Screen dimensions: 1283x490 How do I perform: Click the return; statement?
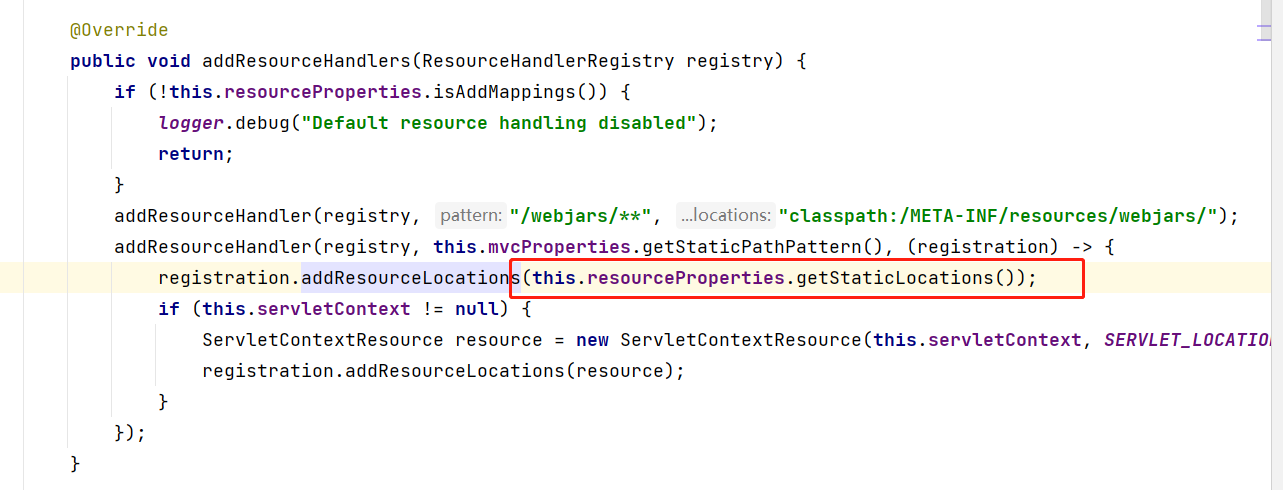[x=196, y=154]
